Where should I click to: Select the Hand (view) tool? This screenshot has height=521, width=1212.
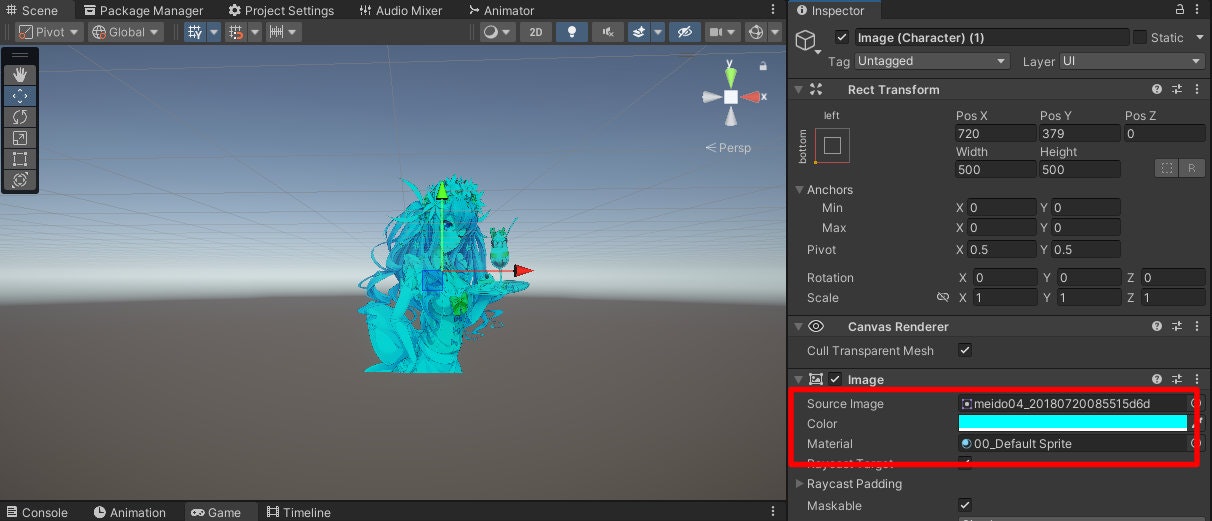tap(20, 75)
